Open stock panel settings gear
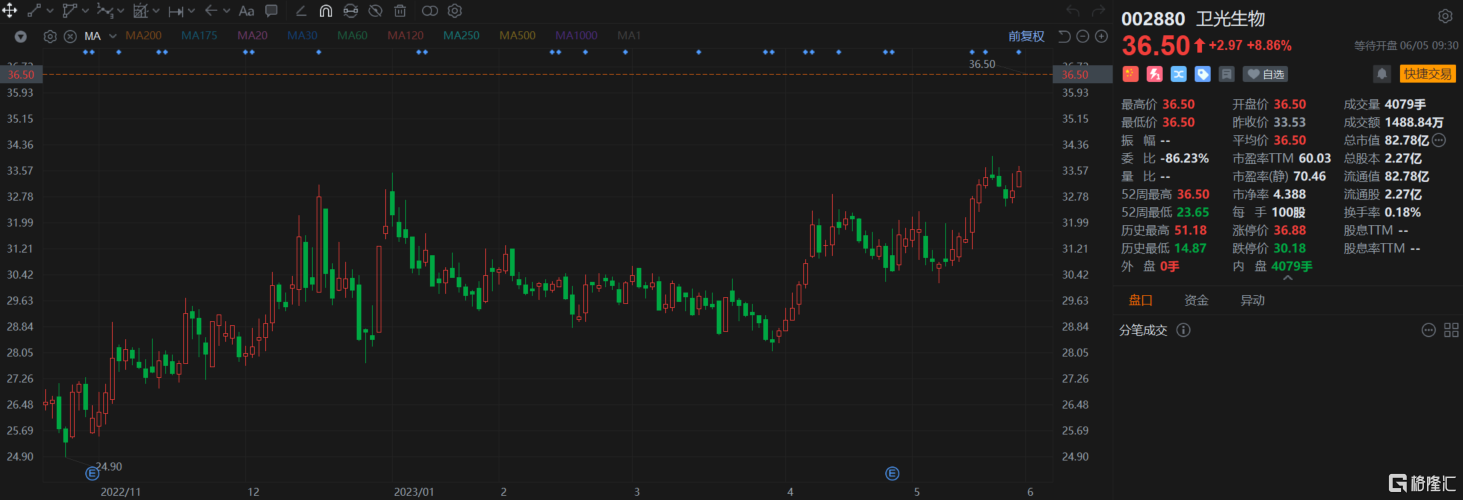 (1445, 17)
